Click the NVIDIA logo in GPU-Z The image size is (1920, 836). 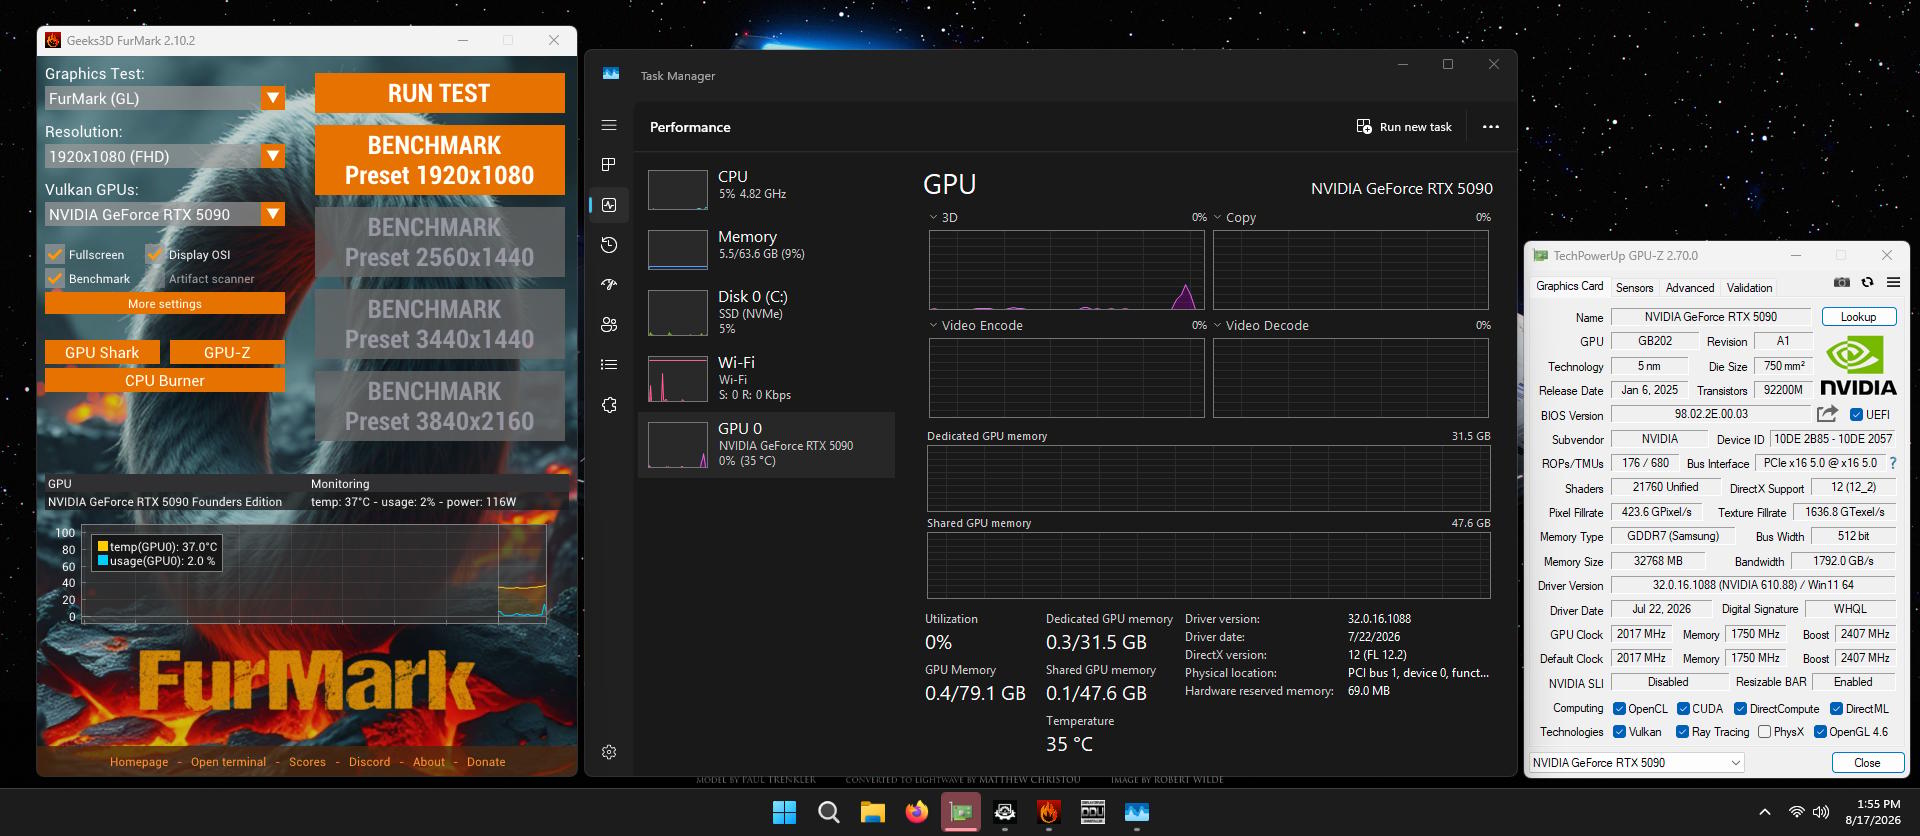[x=1858, y=366]
